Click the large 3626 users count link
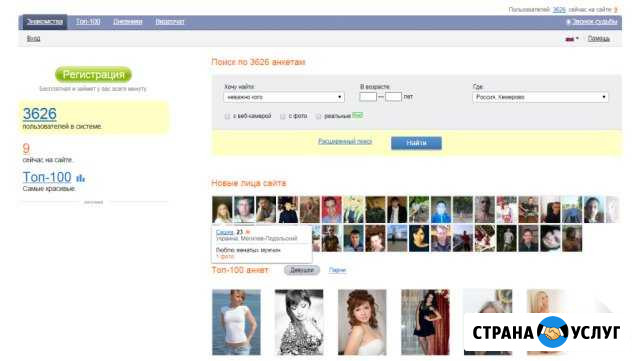The width and height of the screenshot is (640, 361). pyautogui.click(x=40, y=114)
